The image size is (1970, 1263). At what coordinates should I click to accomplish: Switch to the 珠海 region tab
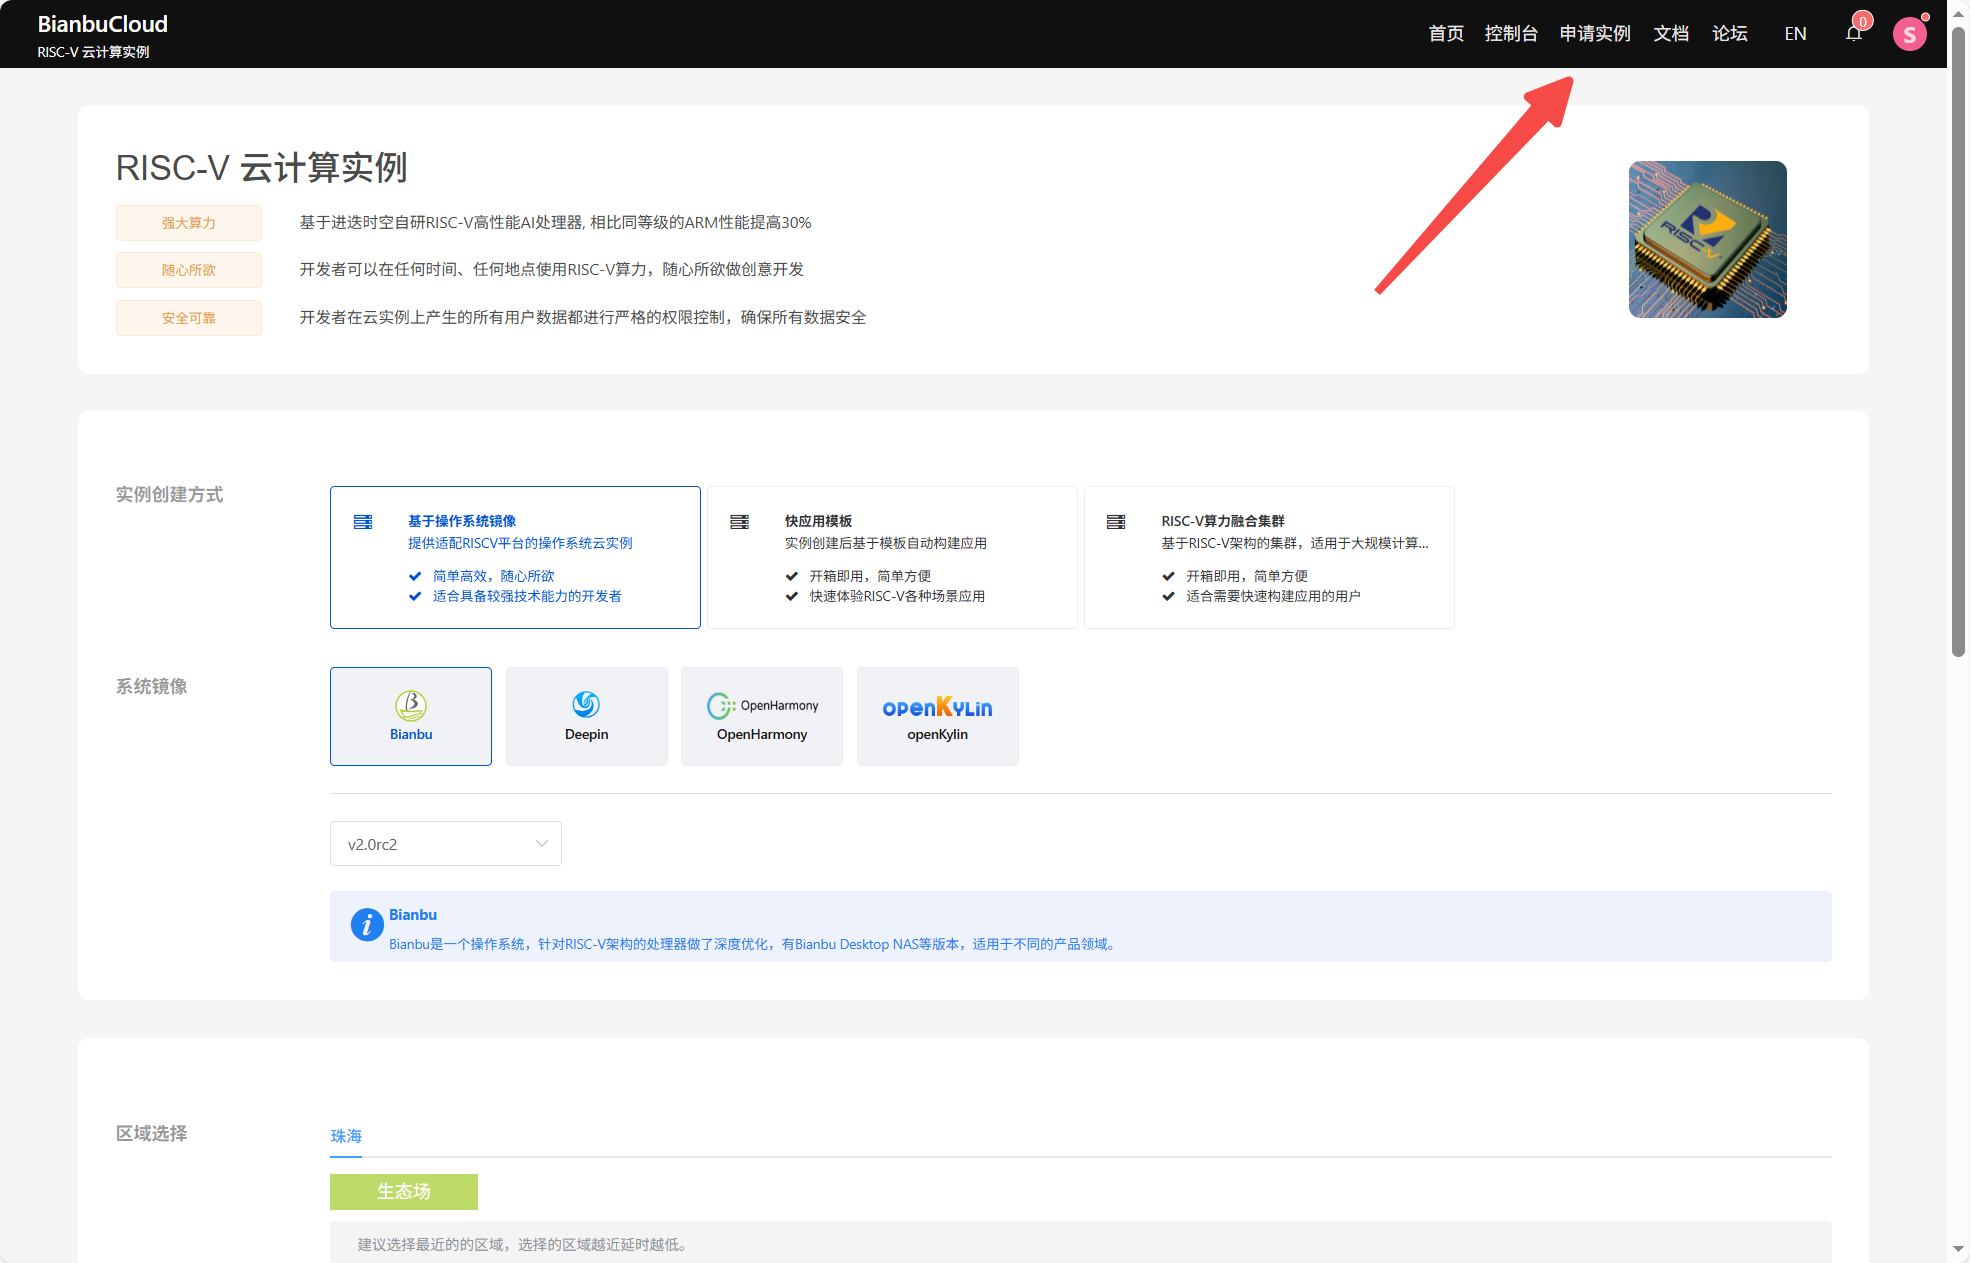346,1136
